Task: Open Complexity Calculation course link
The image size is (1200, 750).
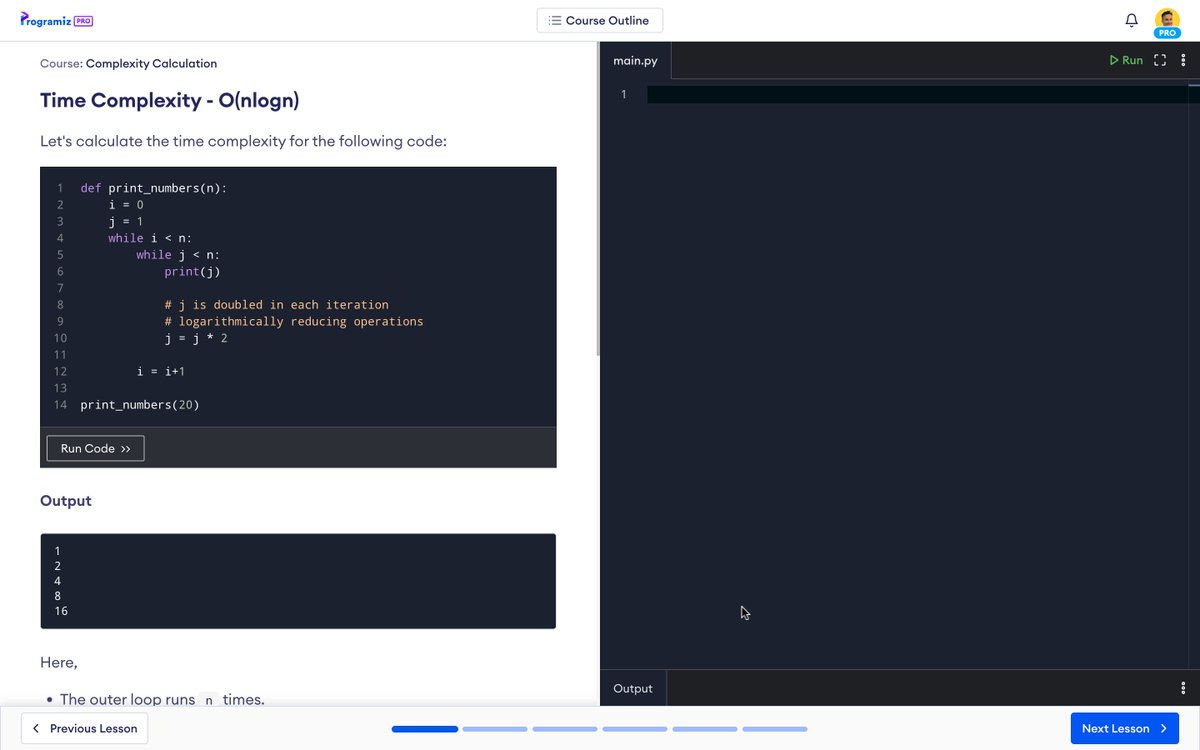Action: point(151,63)
